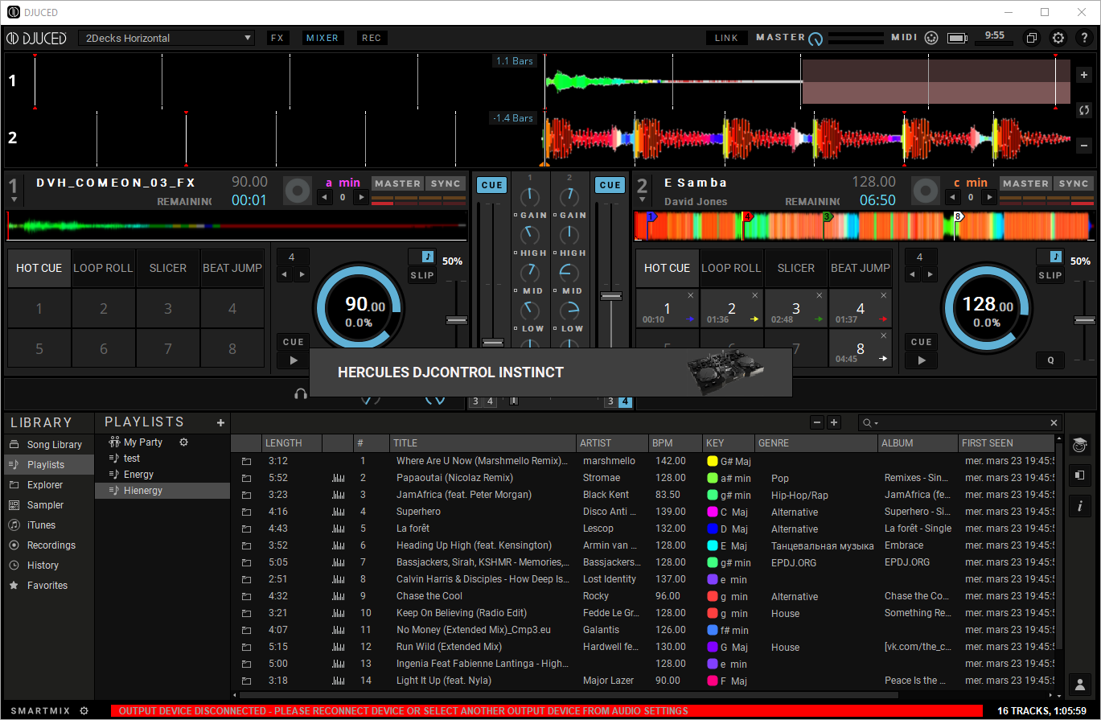1101x720 pixels.
Task: Open Sampler in library sidebar
Action: (49, 505)
